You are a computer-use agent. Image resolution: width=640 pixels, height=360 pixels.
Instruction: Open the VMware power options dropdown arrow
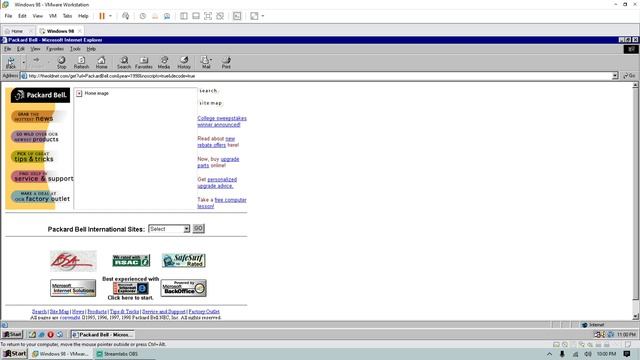pyautogui.click(x=110, y=16)
